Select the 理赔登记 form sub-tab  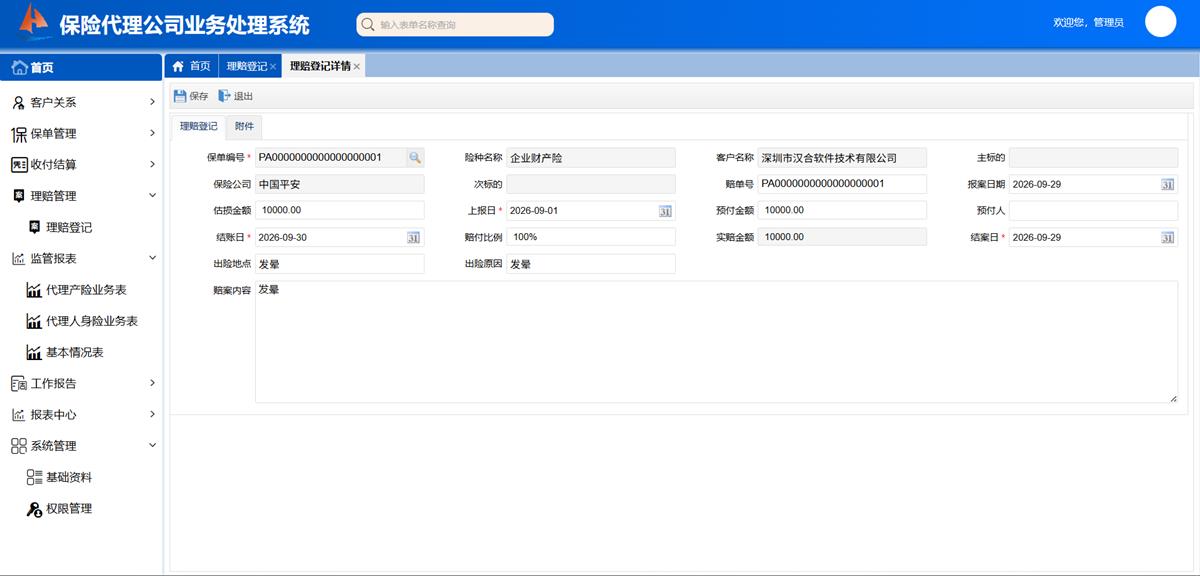[x=198, y=127]
